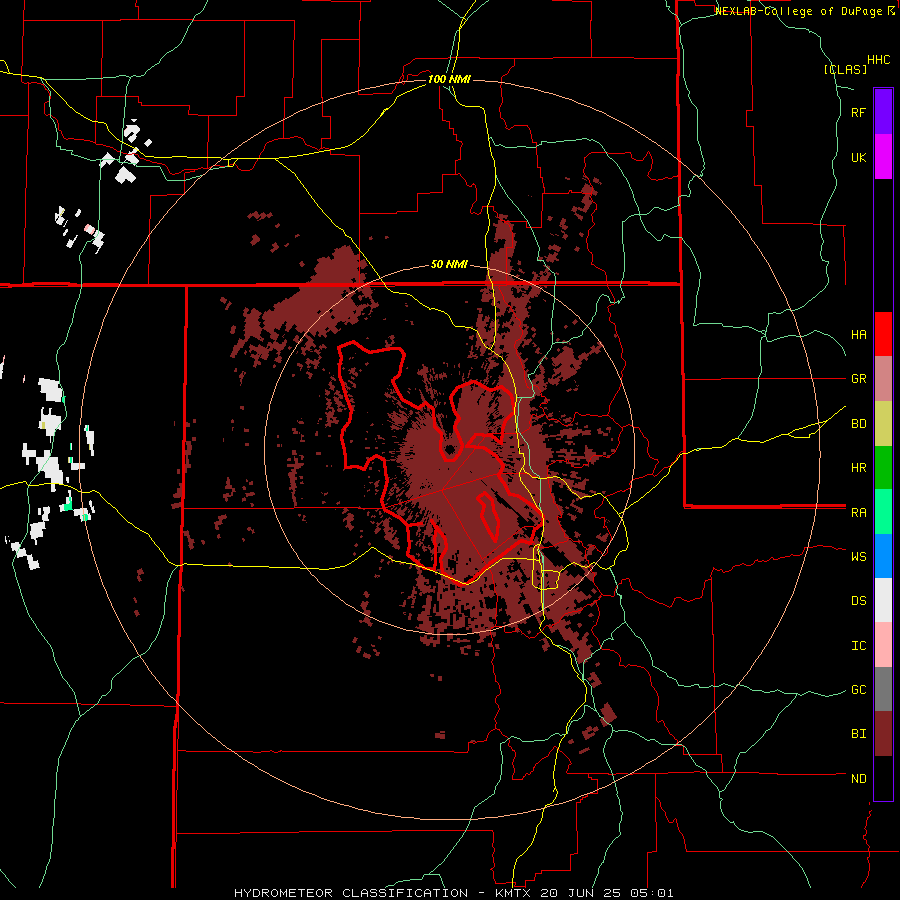Click the GR legend label
Viewport: 900px width, 900px height.
point(858,379)
